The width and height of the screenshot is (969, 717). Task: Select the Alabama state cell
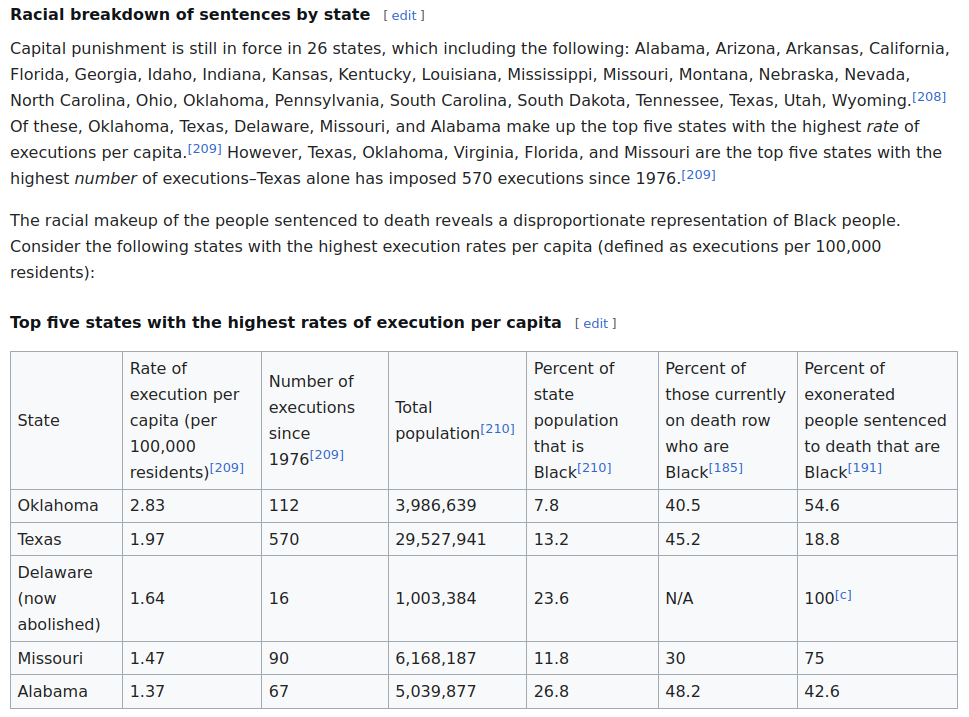coord(67,691)
